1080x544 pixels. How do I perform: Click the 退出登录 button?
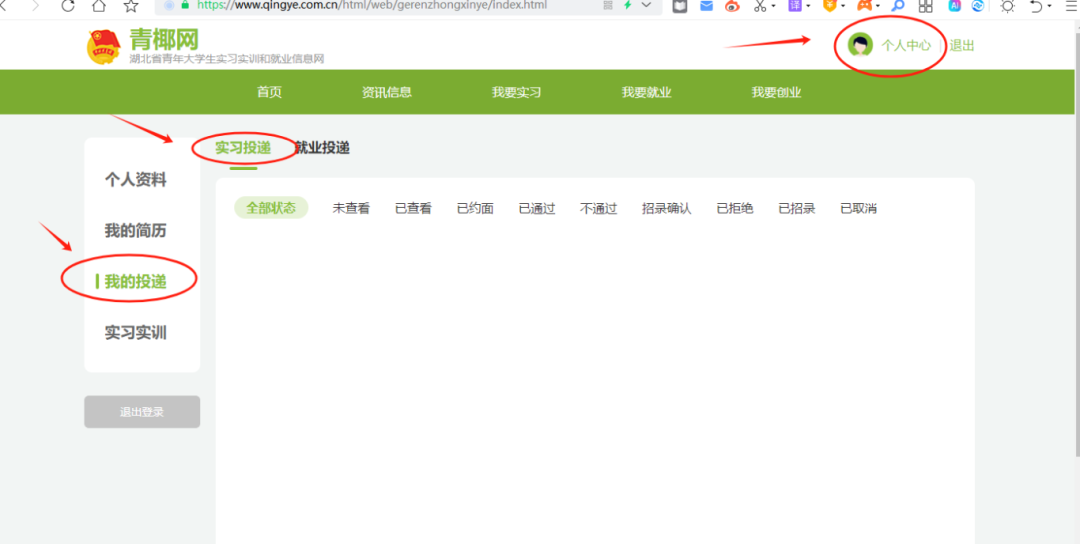tap(142, 412)
